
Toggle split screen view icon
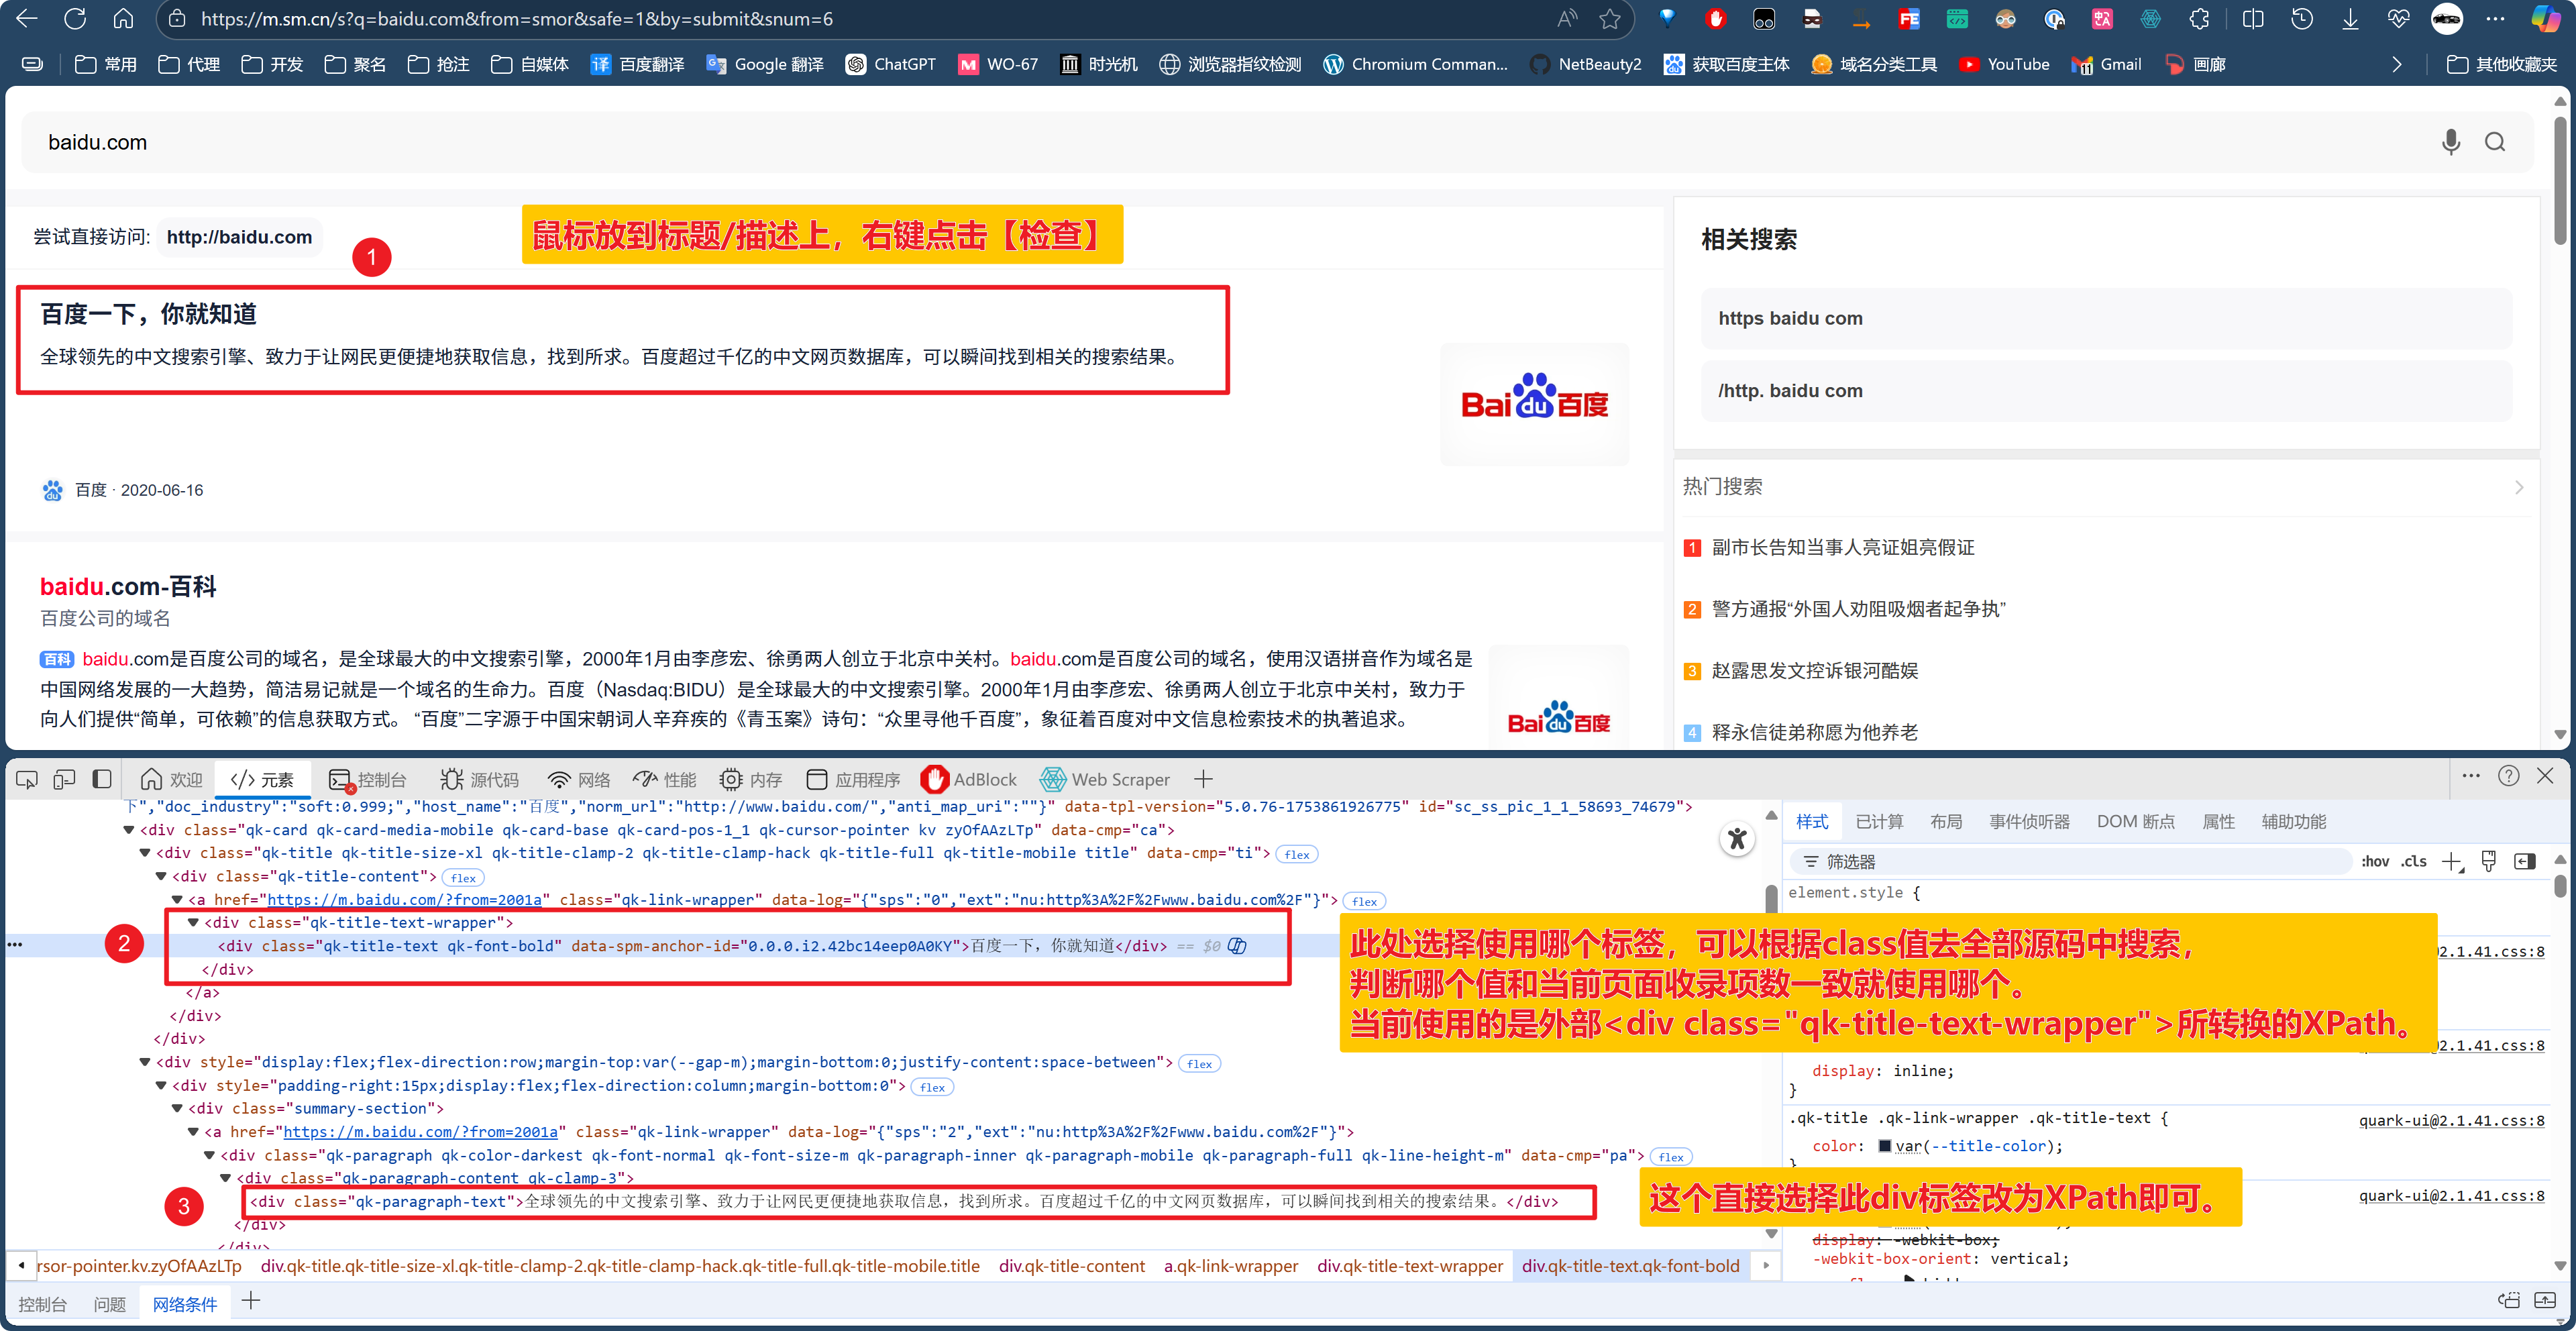2253,18
